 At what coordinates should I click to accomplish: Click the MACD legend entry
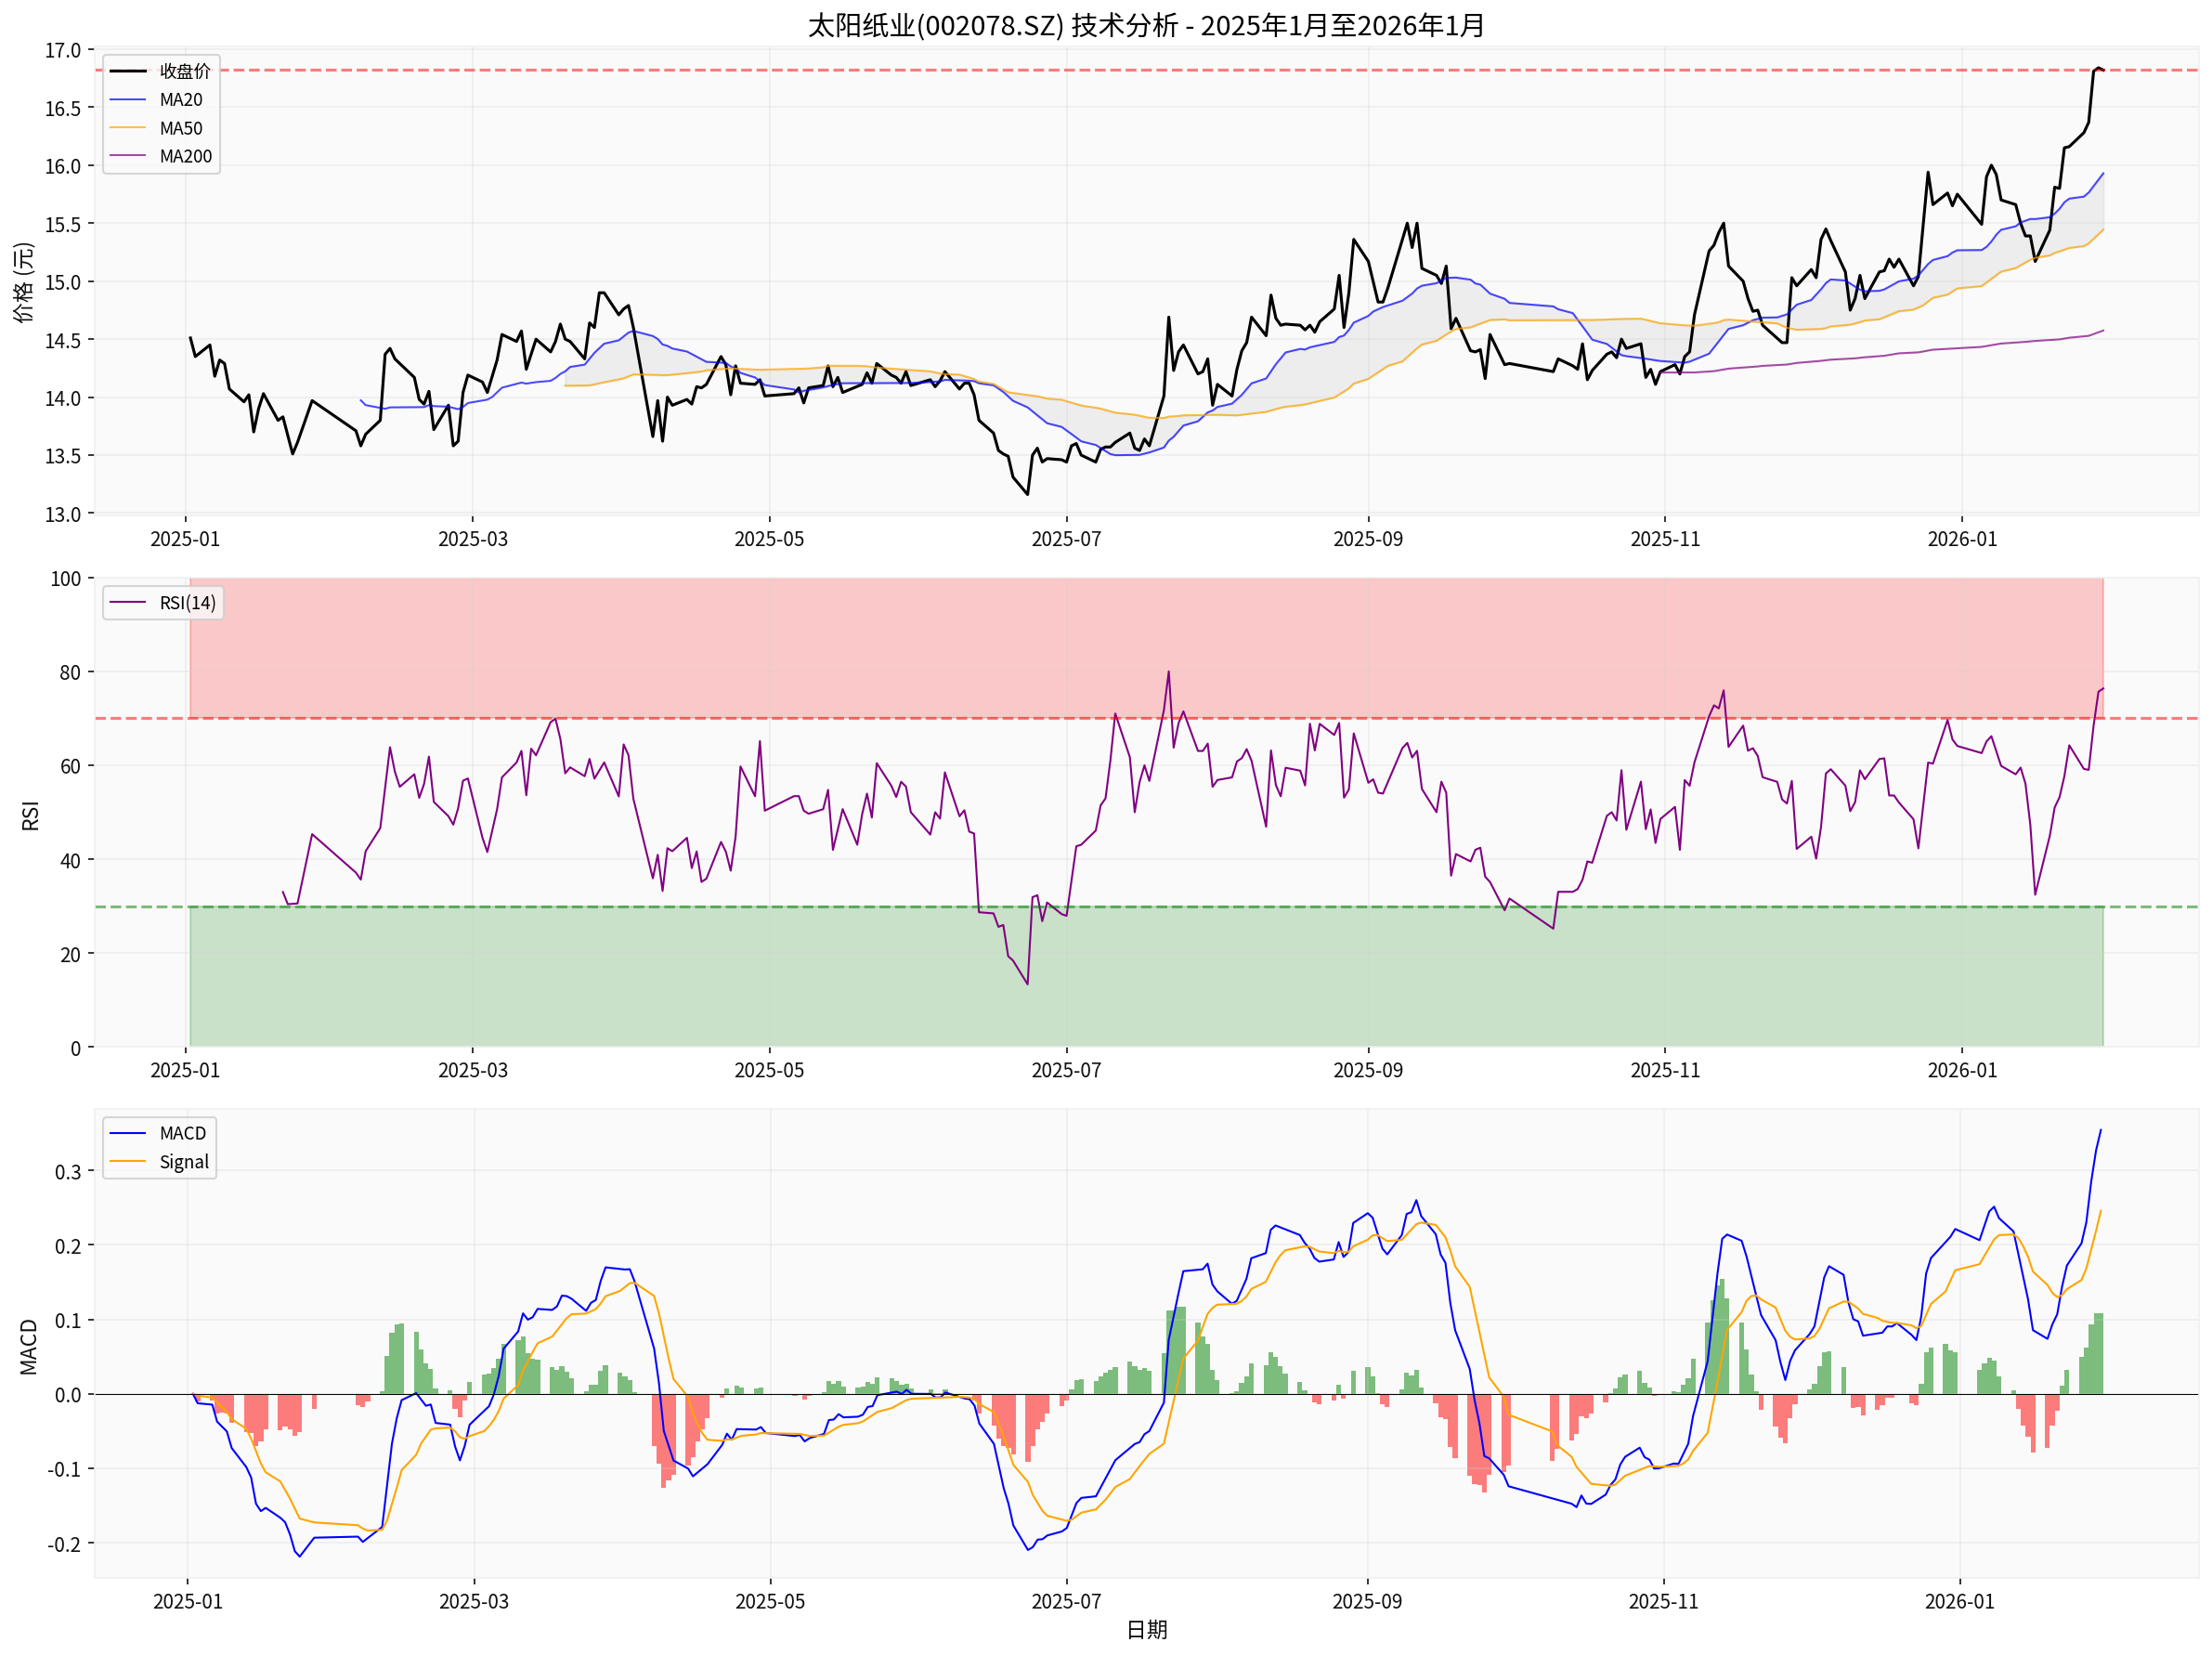point(182,1133)
